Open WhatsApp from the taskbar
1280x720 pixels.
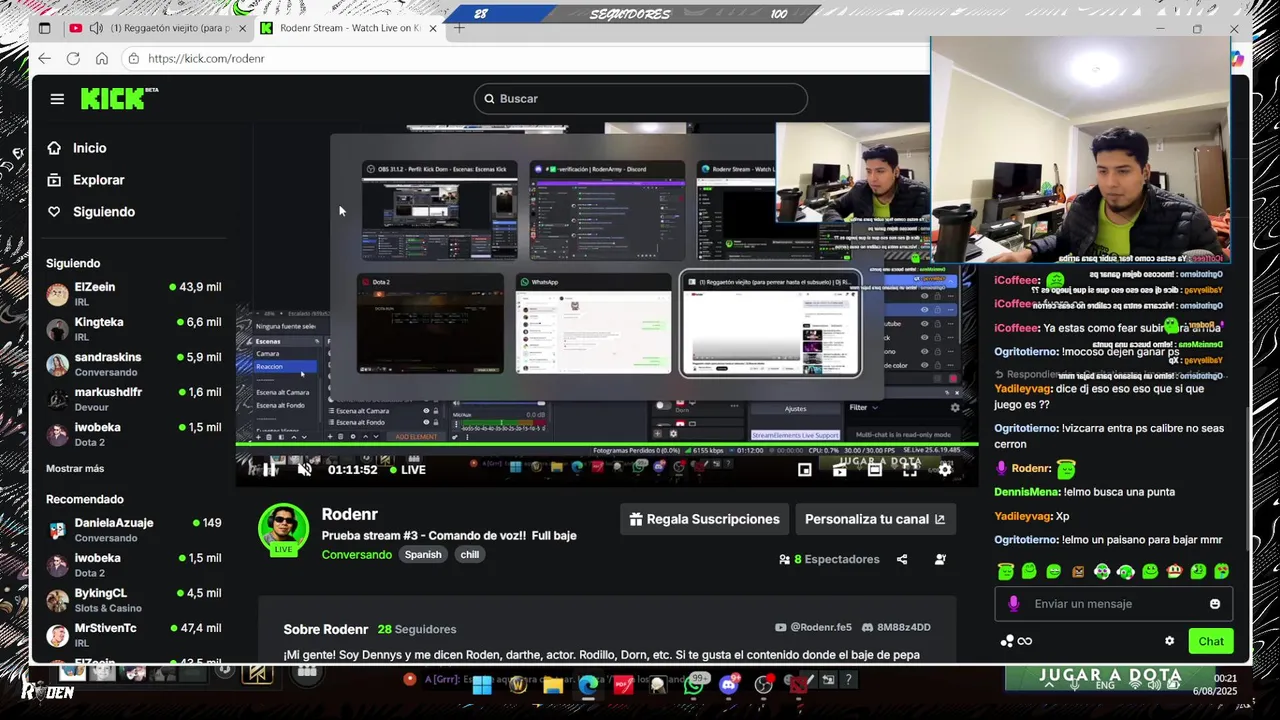(694, 685)
